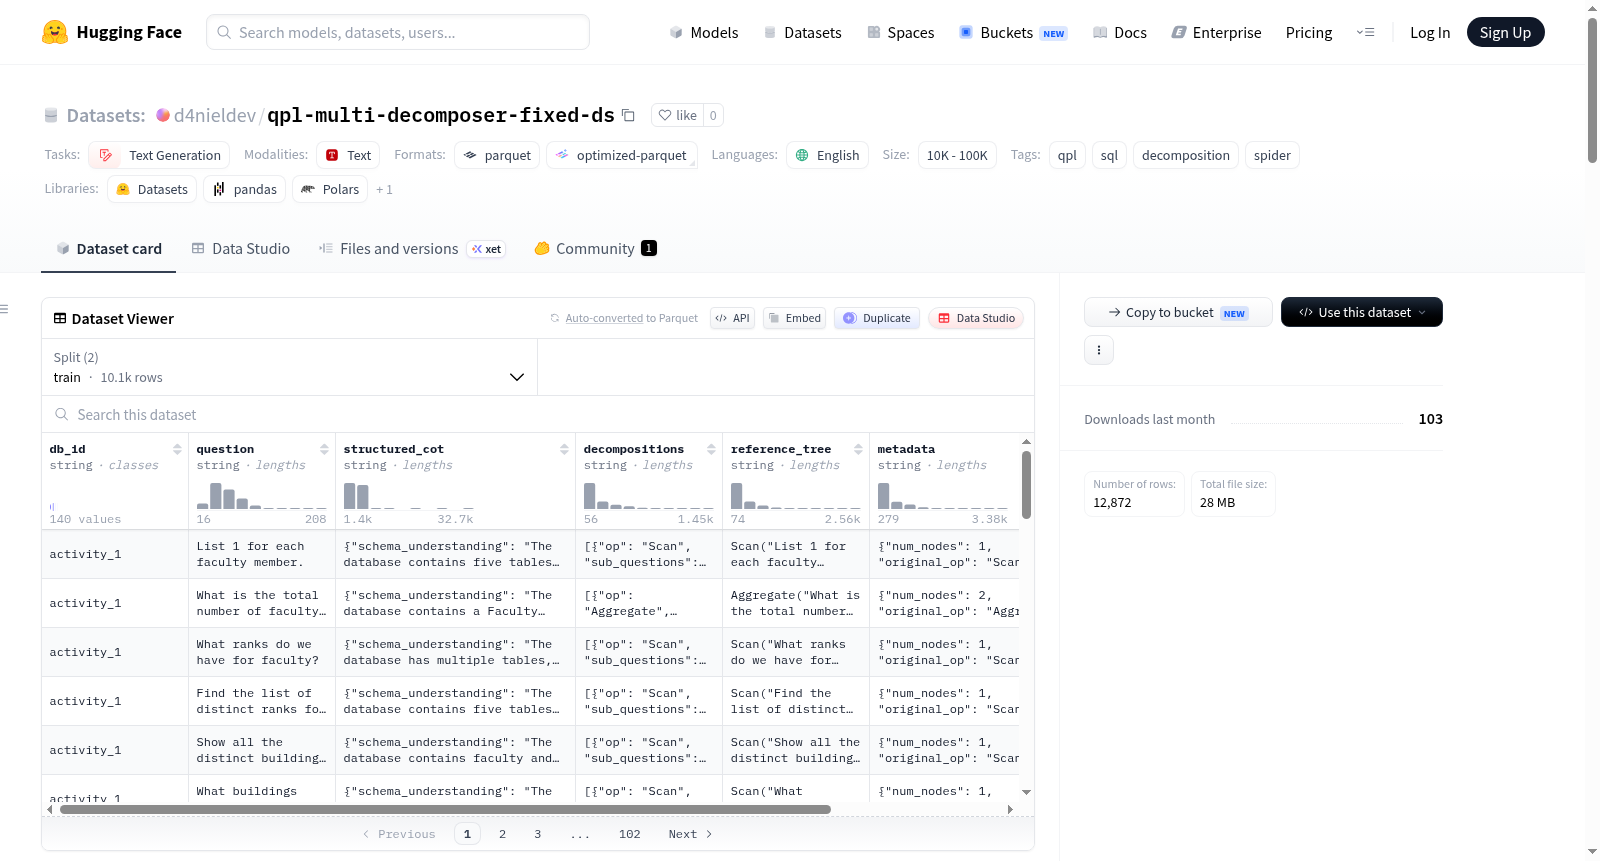Open the more options three-dot button
The height and width of the screenshot is (861, 1600).
click(1099, 350)
